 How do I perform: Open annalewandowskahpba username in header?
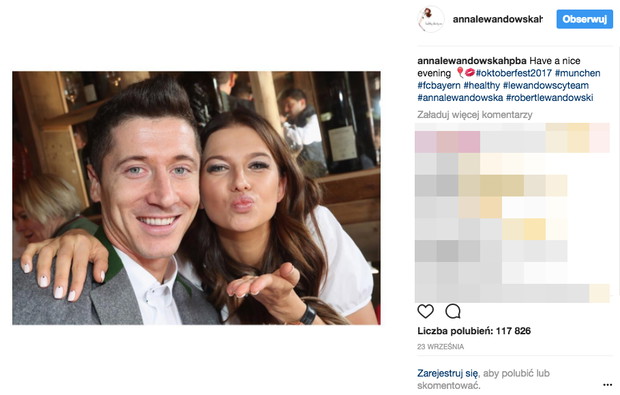497,19
